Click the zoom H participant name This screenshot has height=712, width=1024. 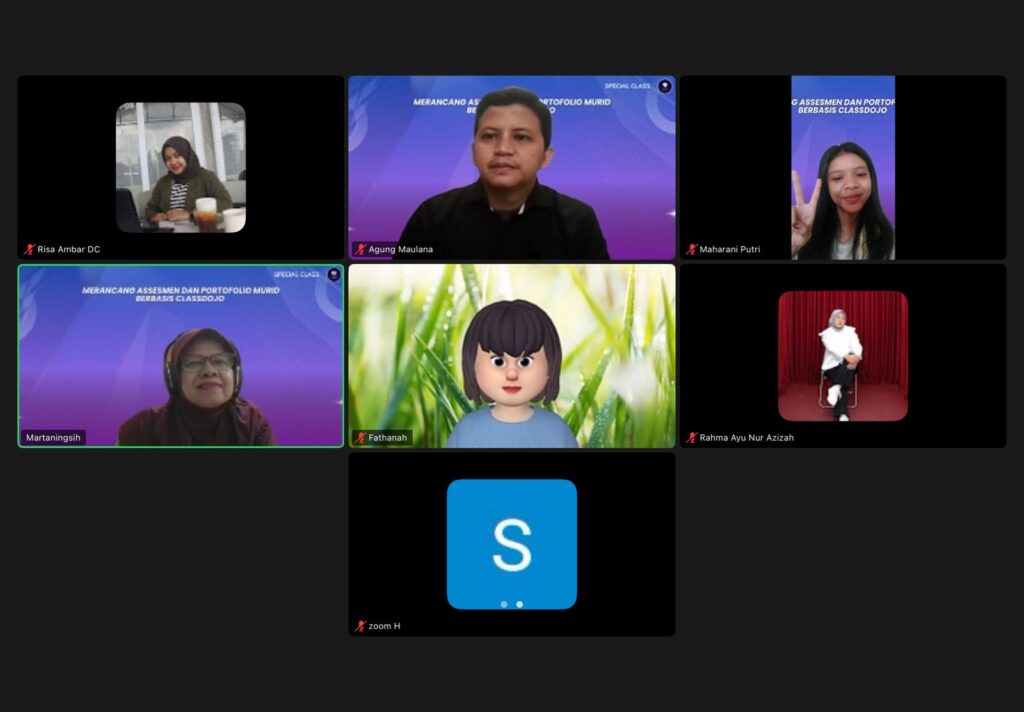384,626
